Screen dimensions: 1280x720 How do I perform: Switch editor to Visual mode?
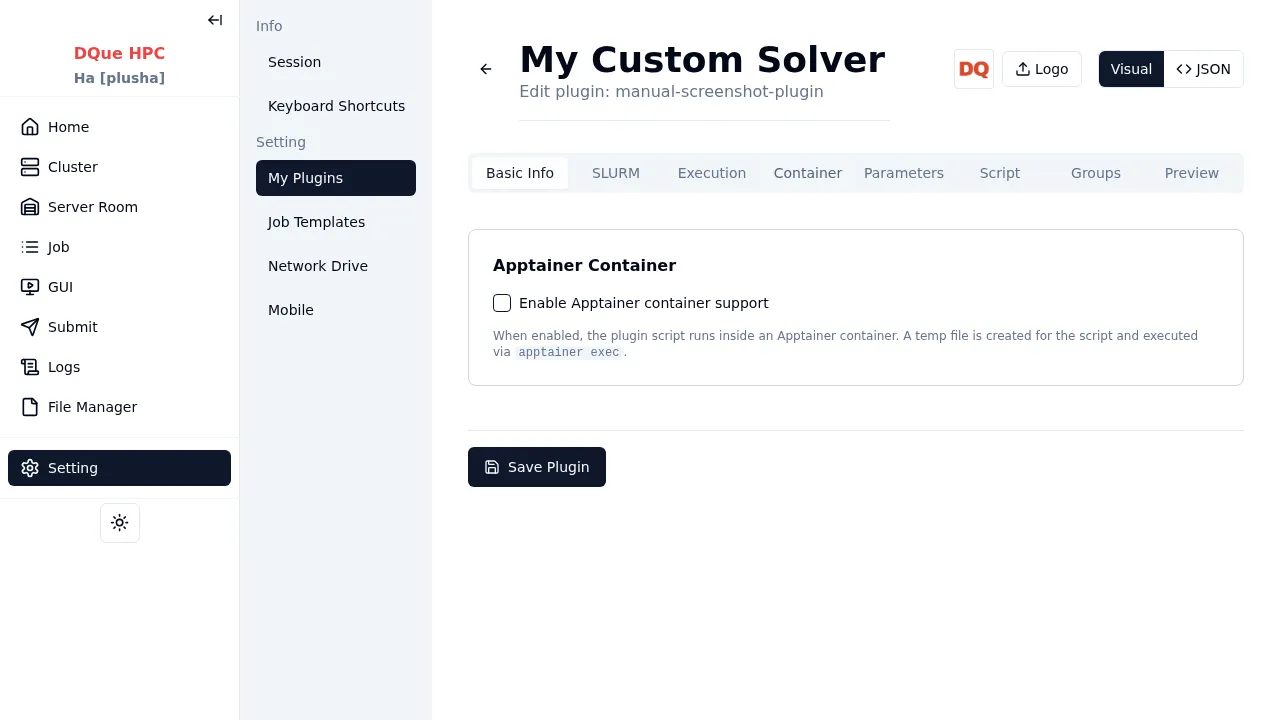(1131, 69)
